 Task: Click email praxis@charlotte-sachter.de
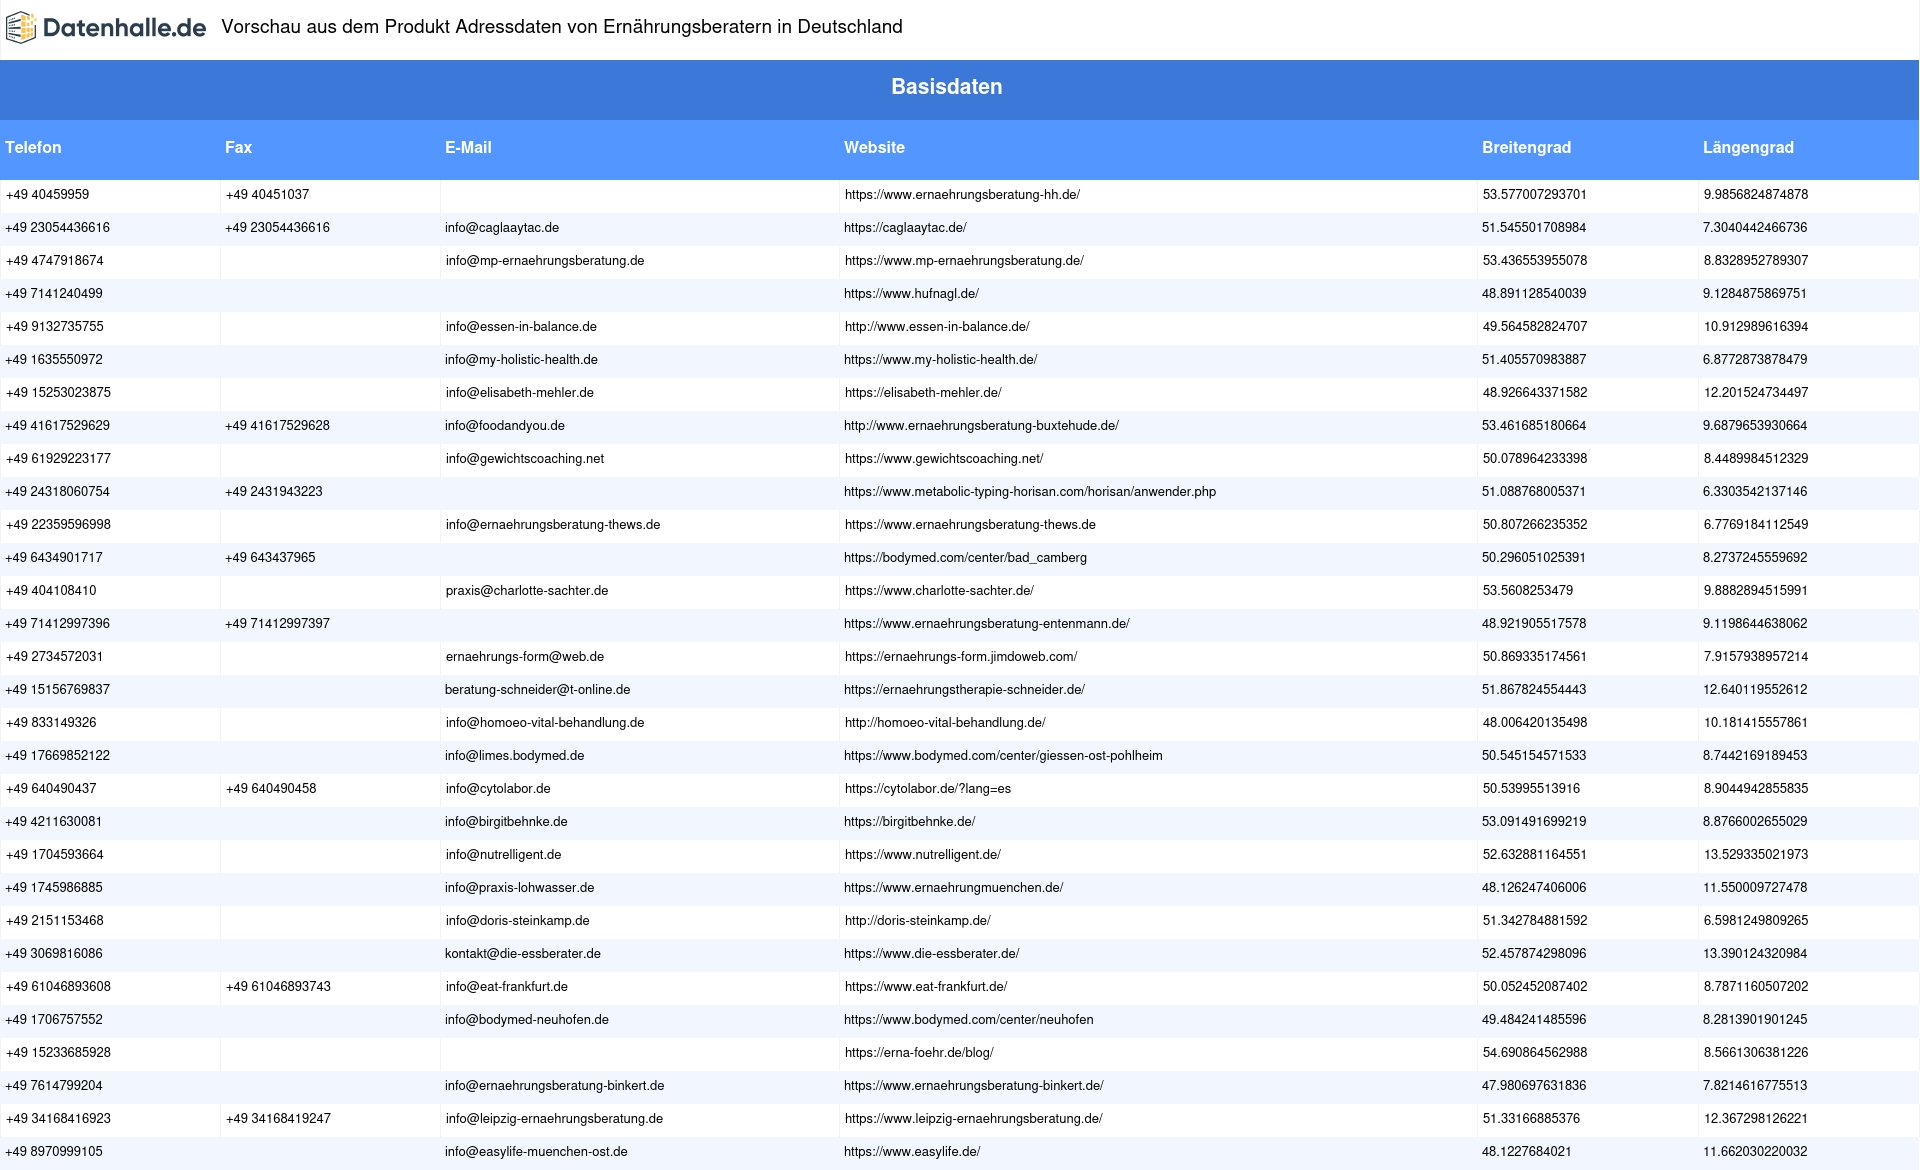click(527, 591)
